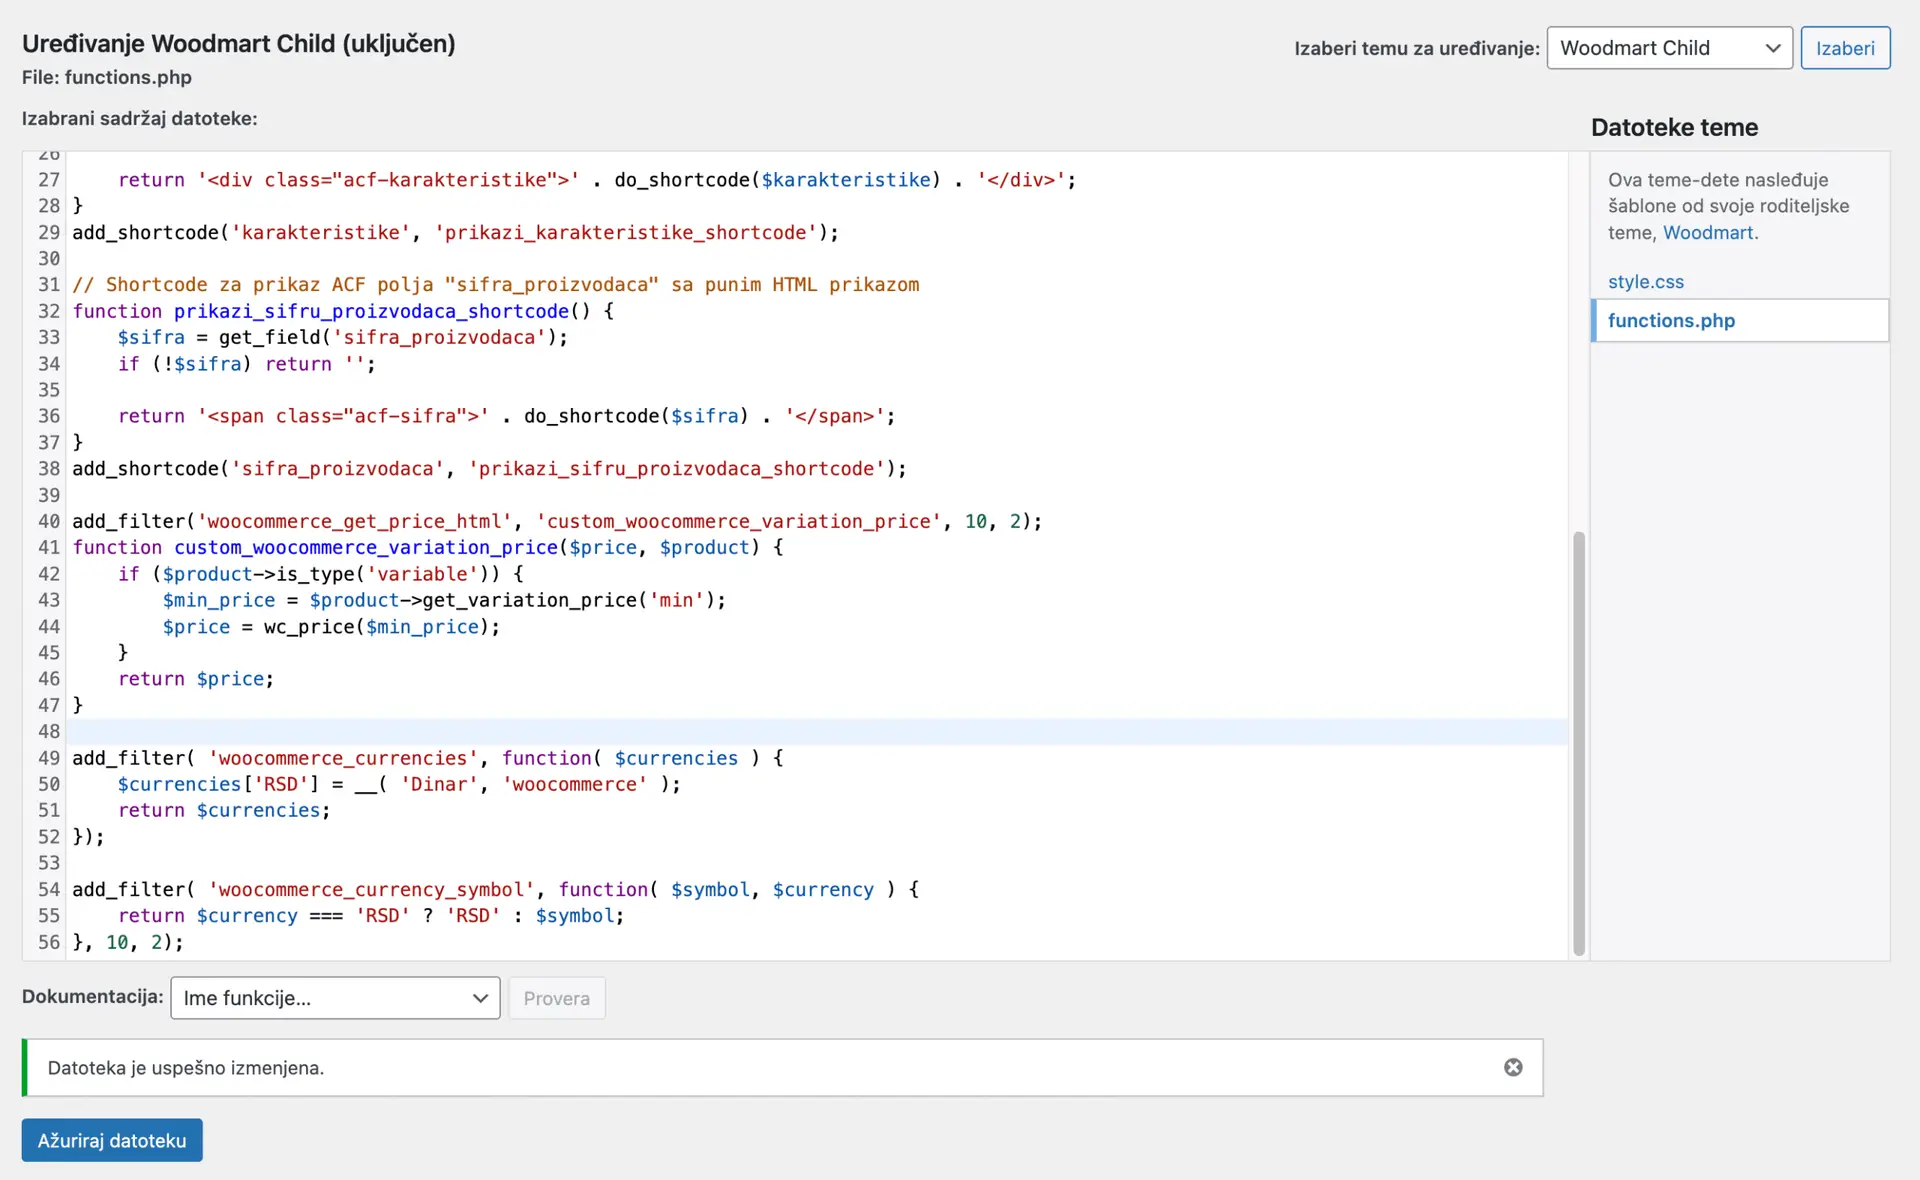Click the disabled Provera button

pos(557,998)
